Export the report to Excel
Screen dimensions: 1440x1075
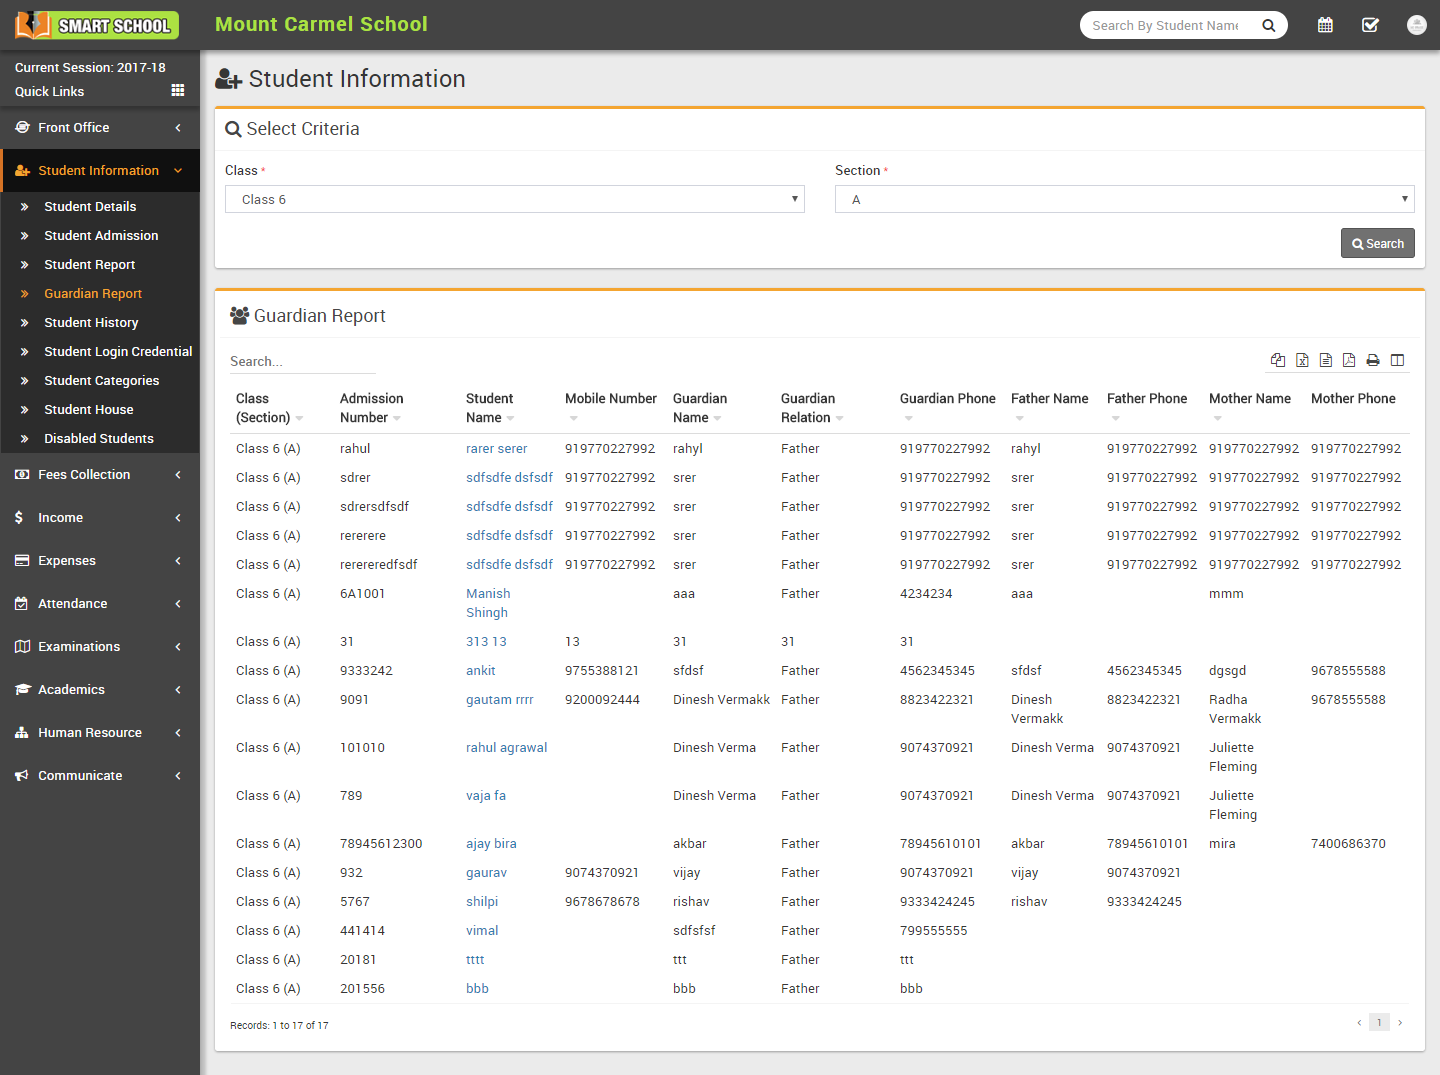click(x=1302, y=360)
